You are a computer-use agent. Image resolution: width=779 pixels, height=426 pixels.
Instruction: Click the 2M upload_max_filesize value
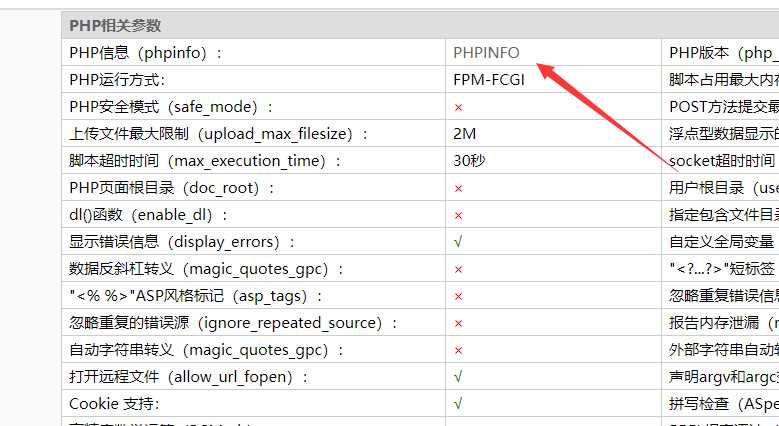tap(464, 134)
